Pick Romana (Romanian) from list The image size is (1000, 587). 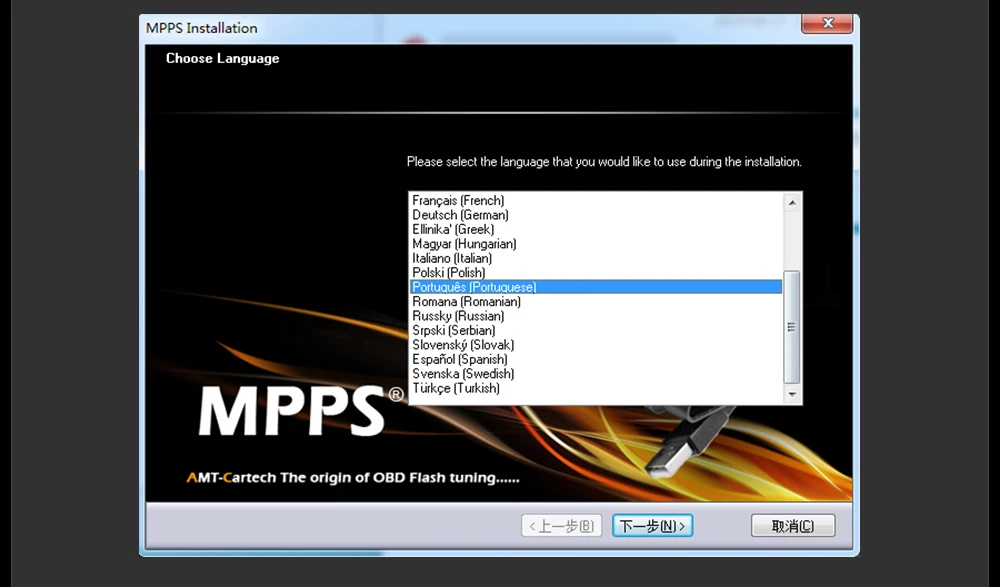point(596,302)
